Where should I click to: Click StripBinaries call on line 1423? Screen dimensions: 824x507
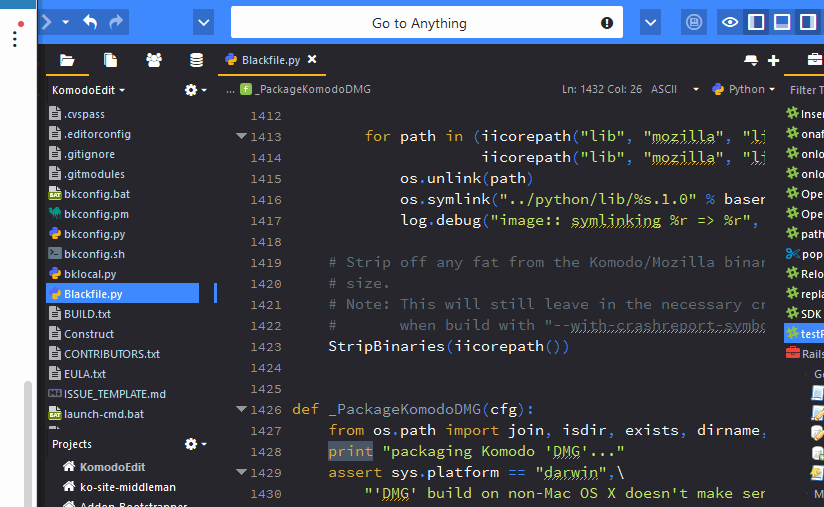click(448, 346)
